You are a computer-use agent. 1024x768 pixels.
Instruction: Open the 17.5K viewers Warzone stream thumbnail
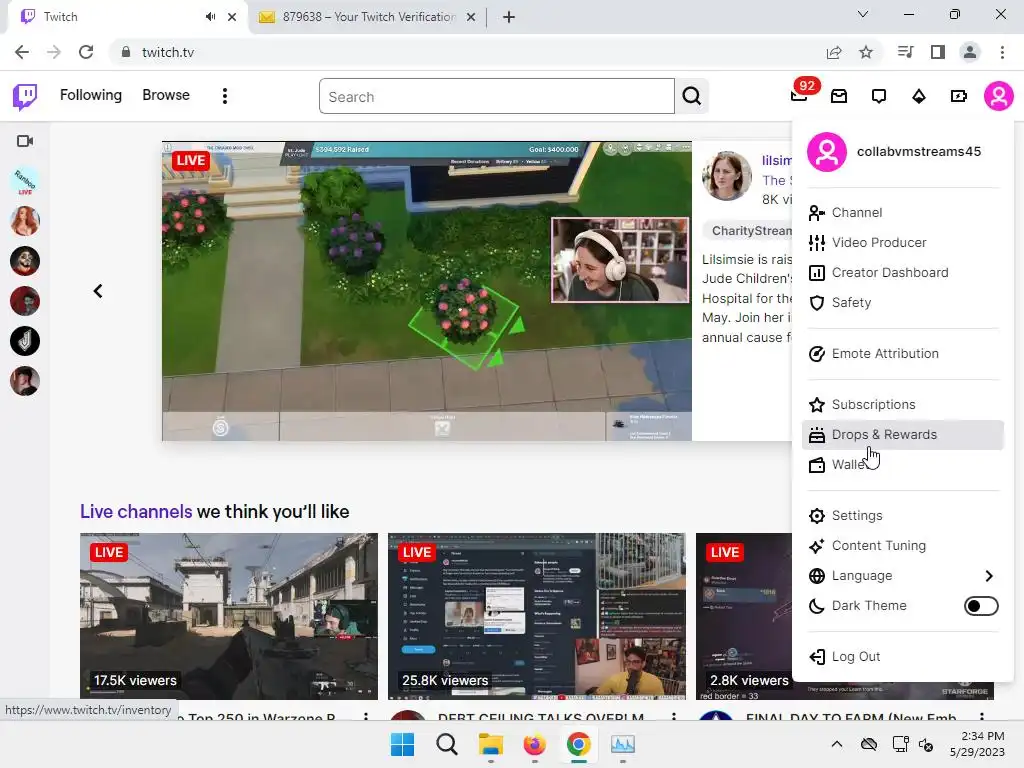[x=229, y=616]
